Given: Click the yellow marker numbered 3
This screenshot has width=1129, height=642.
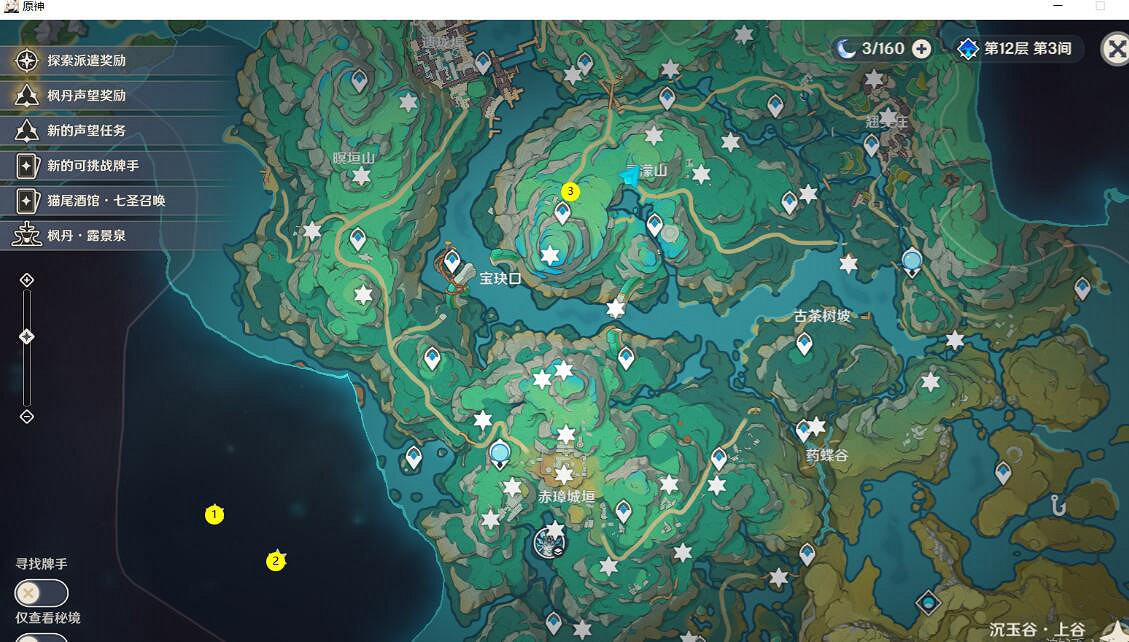Looking at the screenshot, I should 570,190.
